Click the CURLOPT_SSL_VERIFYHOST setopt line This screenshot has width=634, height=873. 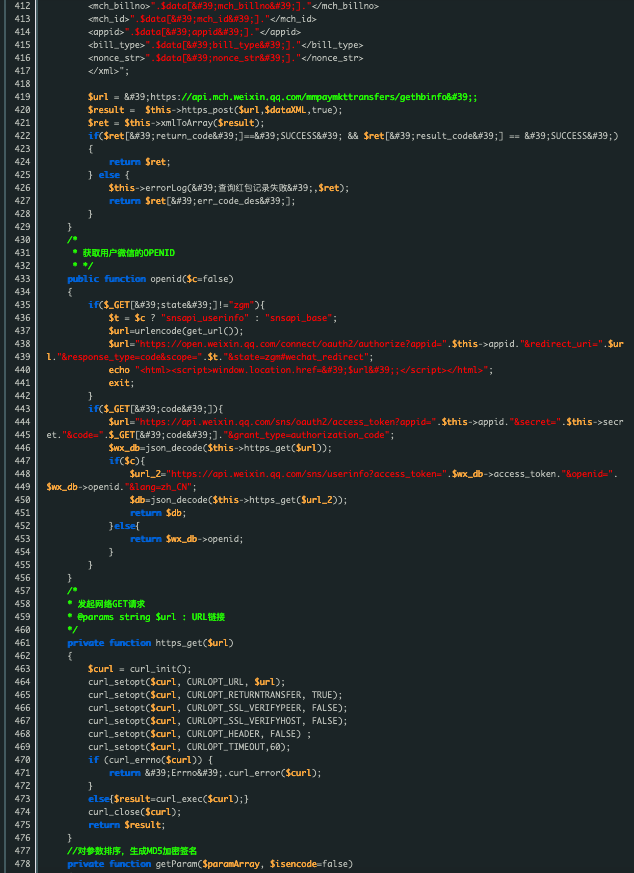218,721
